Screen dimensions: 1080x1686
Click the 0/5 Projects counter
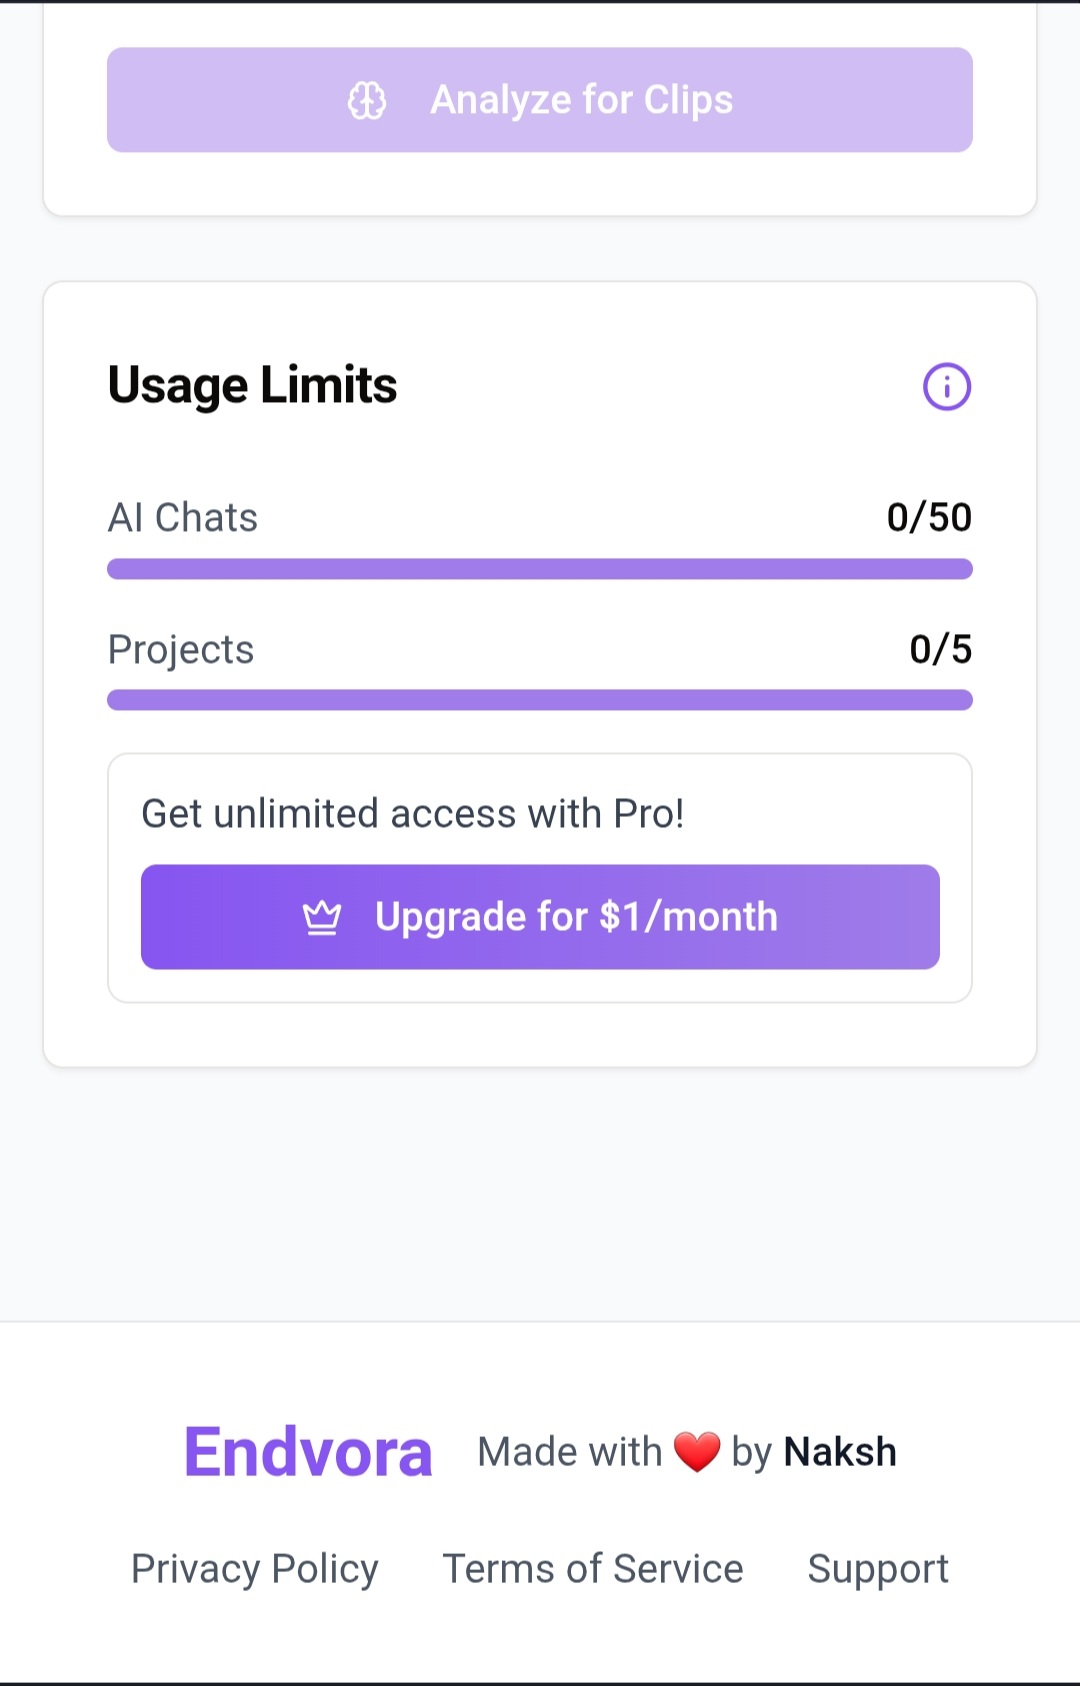(940, 650)
